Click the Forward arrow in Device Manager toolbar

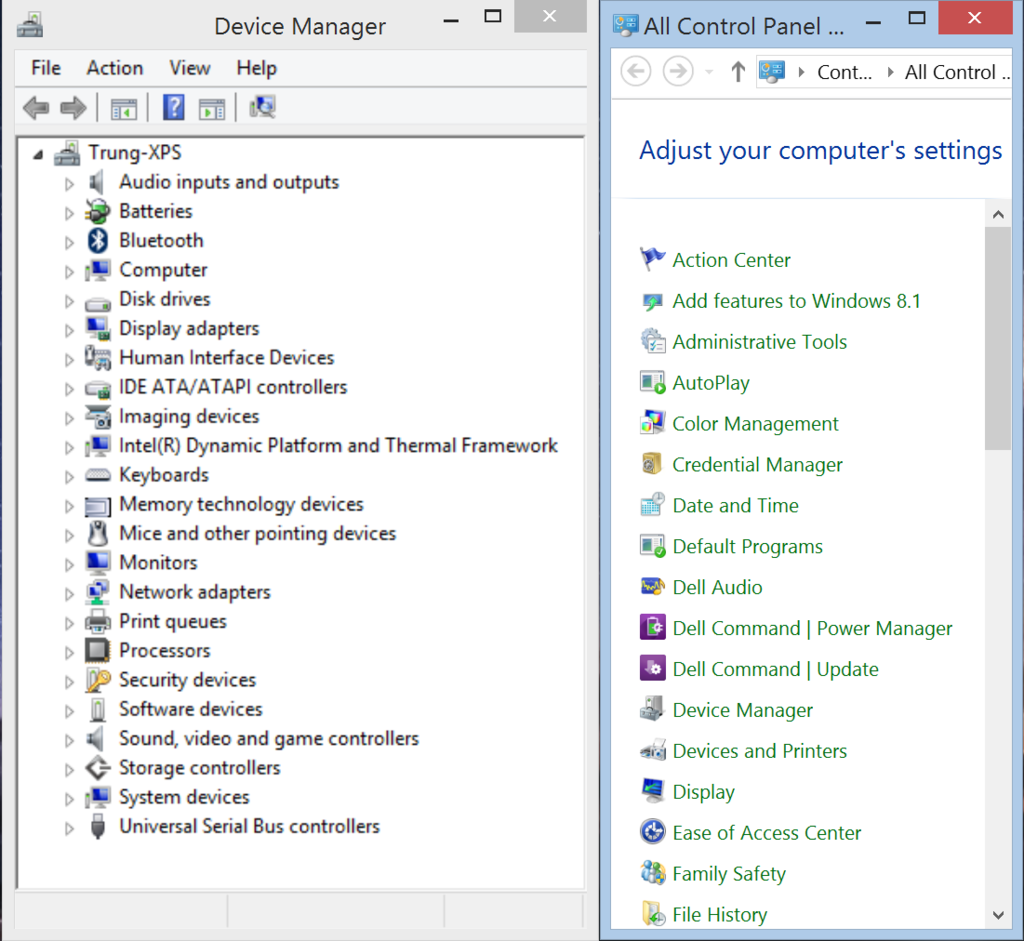pos(73,108)
